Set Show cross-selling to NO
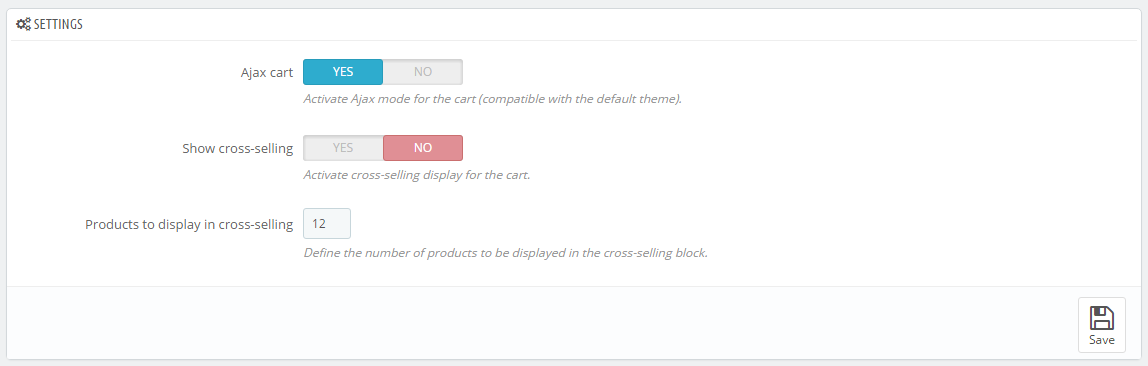 pyautogui.click(x=423, y=148)
